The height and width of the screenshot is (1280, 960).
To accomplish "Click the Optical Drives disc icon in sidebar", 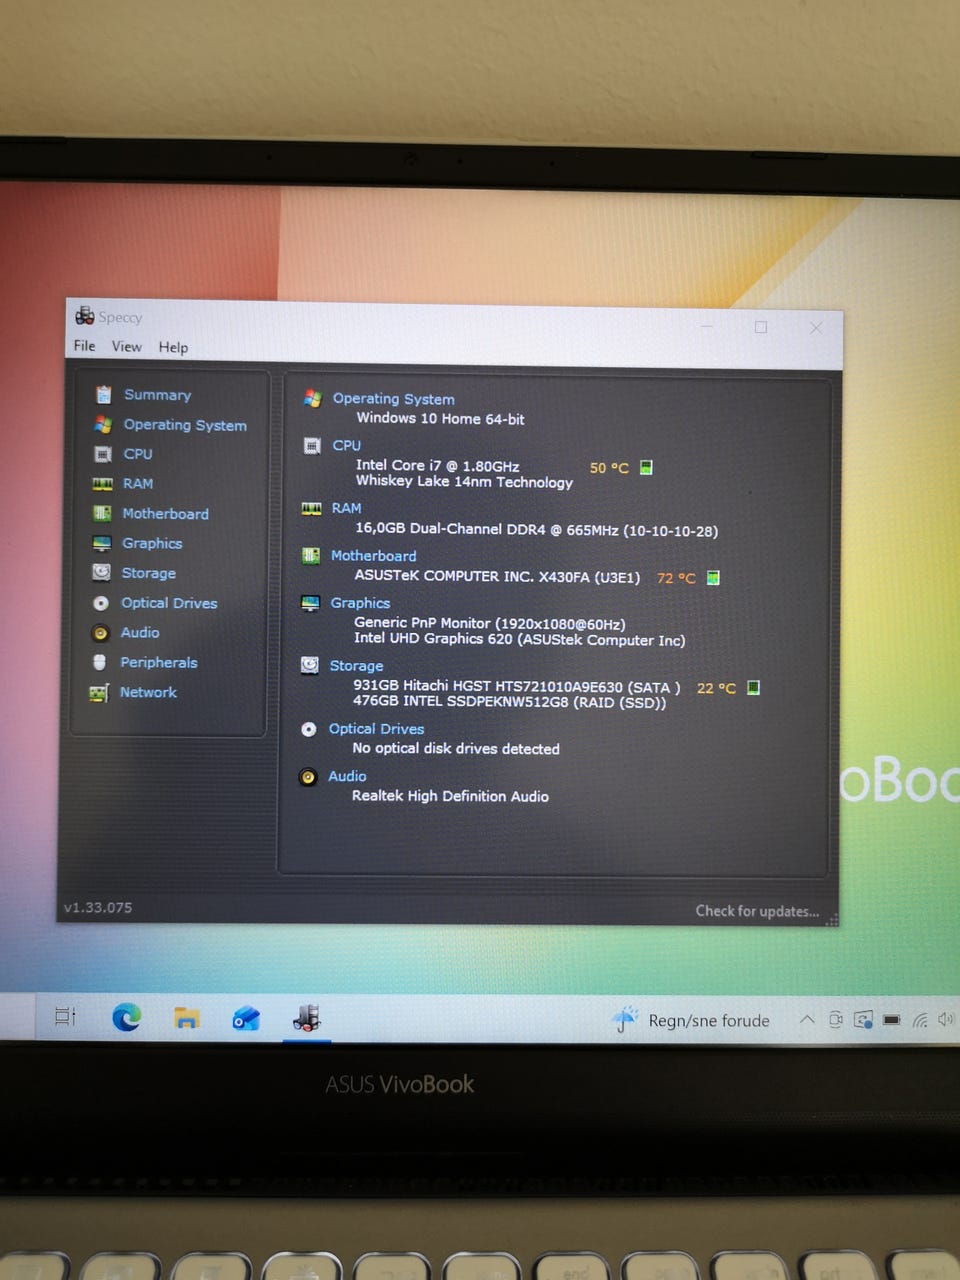I will pyautogui.click(x=100, y=603).
